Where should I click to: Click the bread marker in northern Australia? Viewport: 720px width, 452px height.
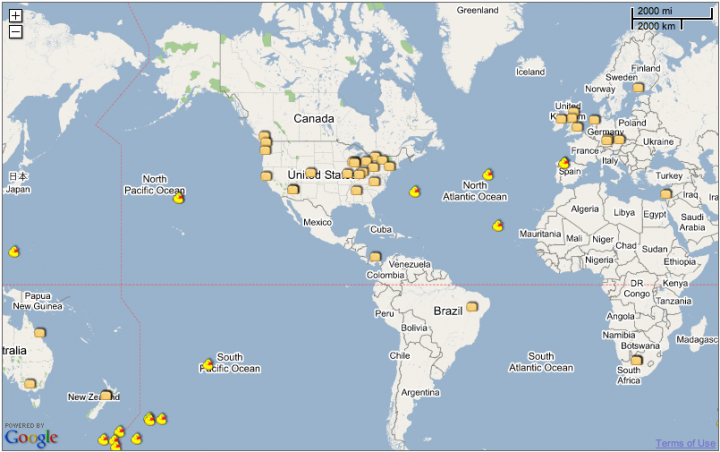click(40, 332)
